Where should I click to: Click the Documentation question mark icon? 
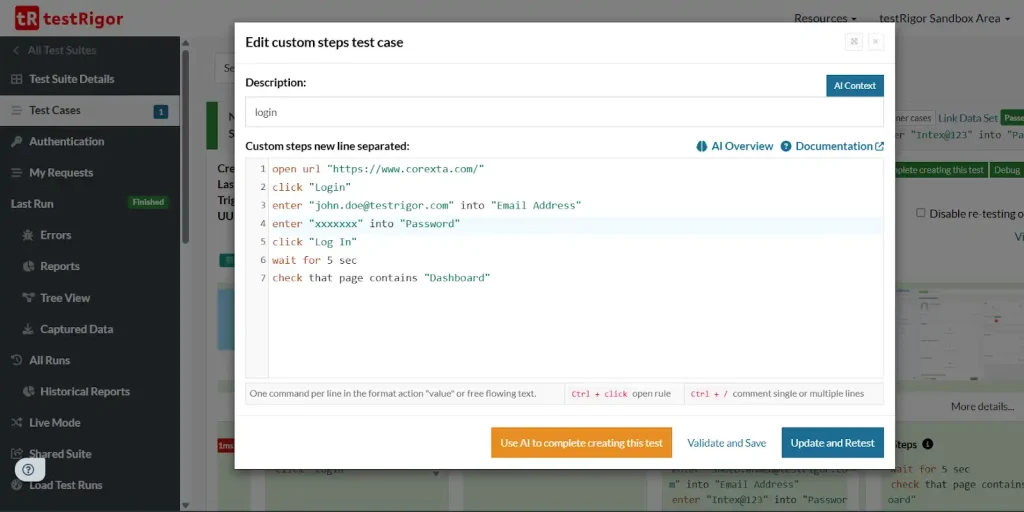(786, 146)
